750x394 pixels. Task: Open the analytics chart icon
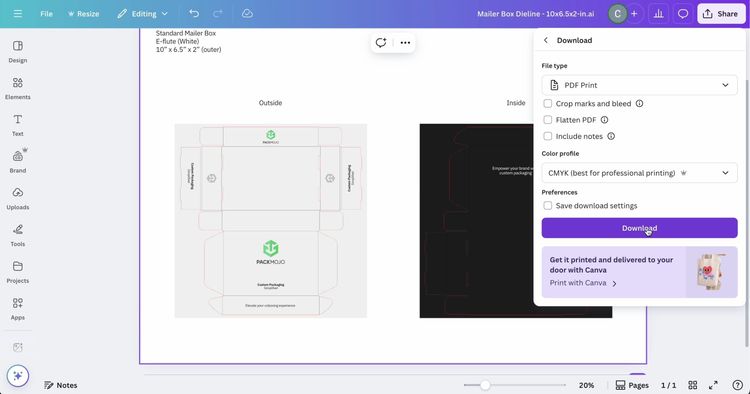[659, 14]
